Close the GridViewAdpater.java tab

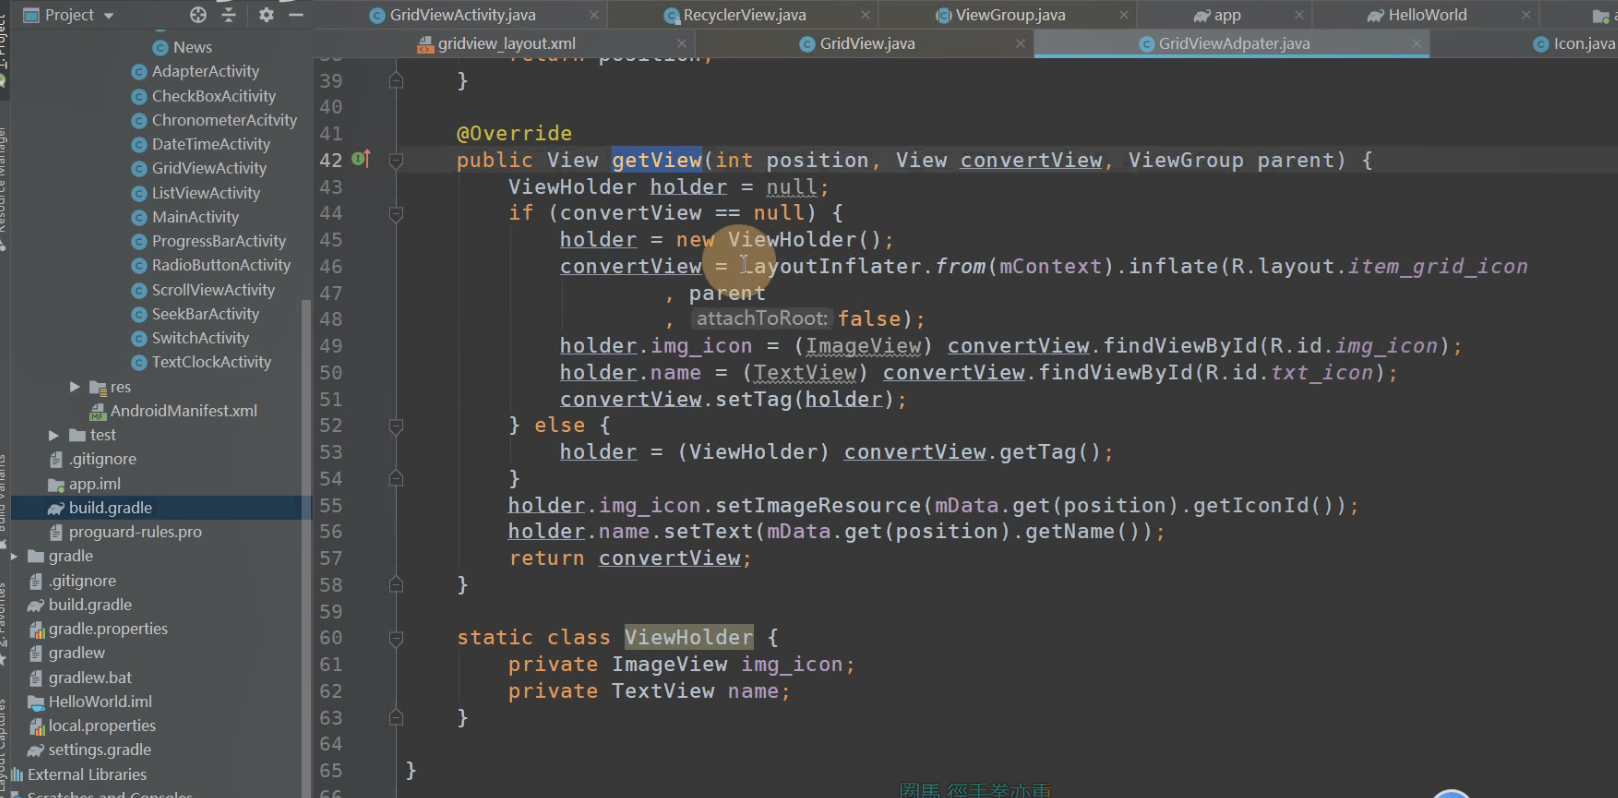point(1416,44)
